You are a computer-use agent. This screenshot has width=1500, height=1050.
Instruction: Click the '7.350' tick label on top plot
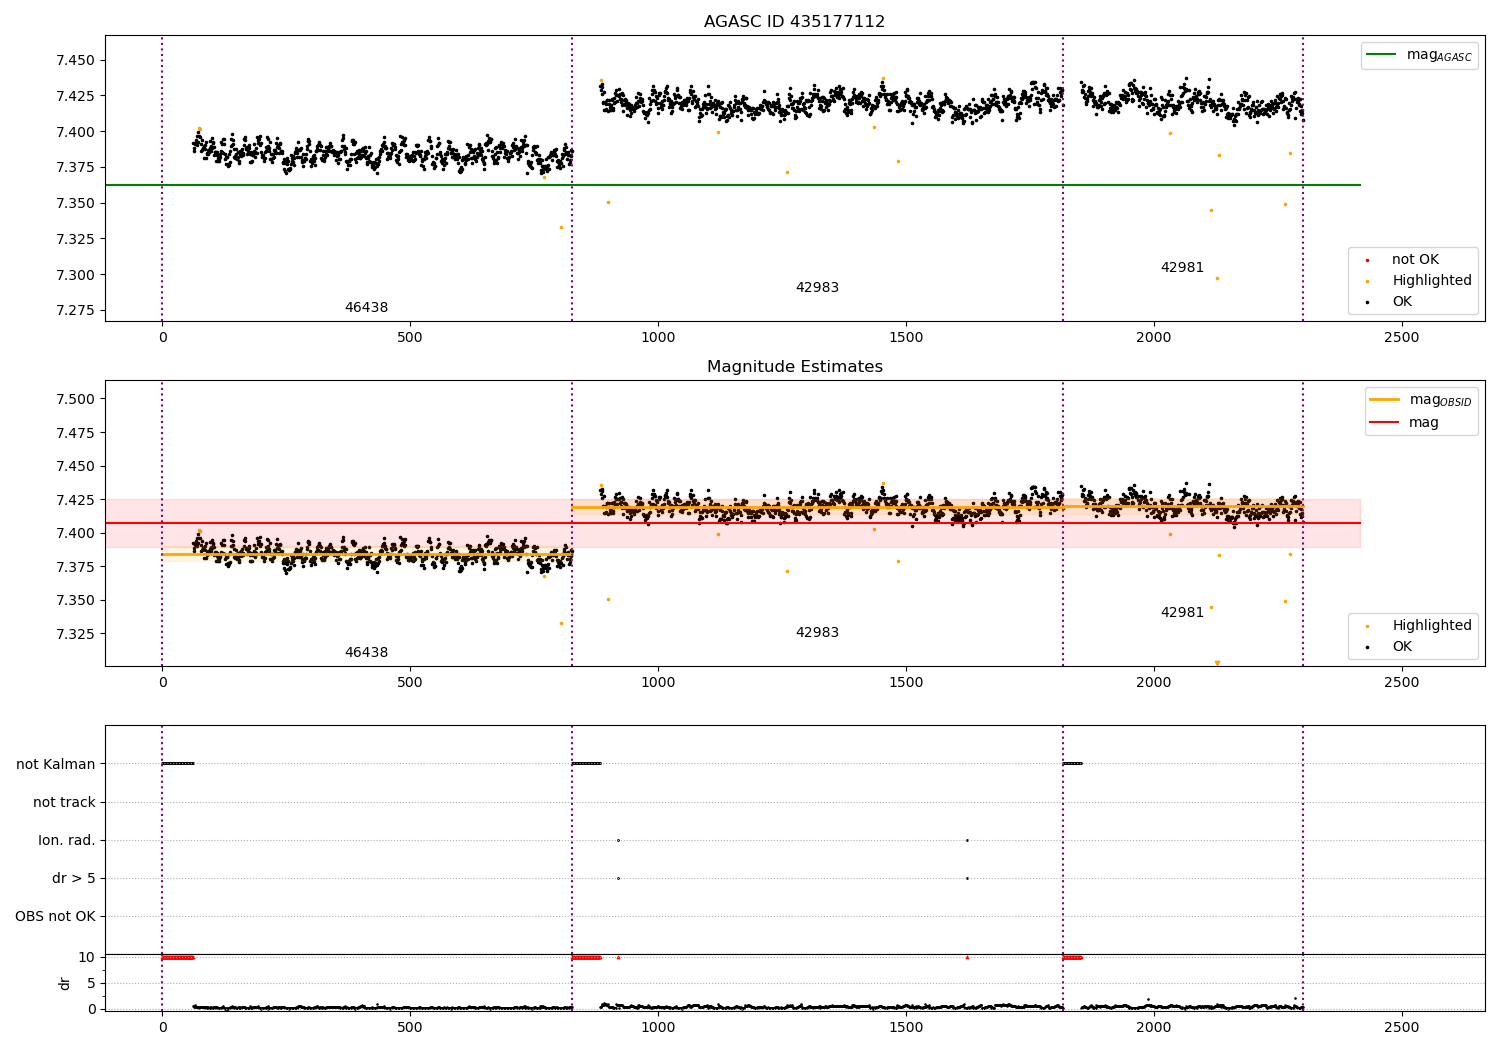[76, 204]
